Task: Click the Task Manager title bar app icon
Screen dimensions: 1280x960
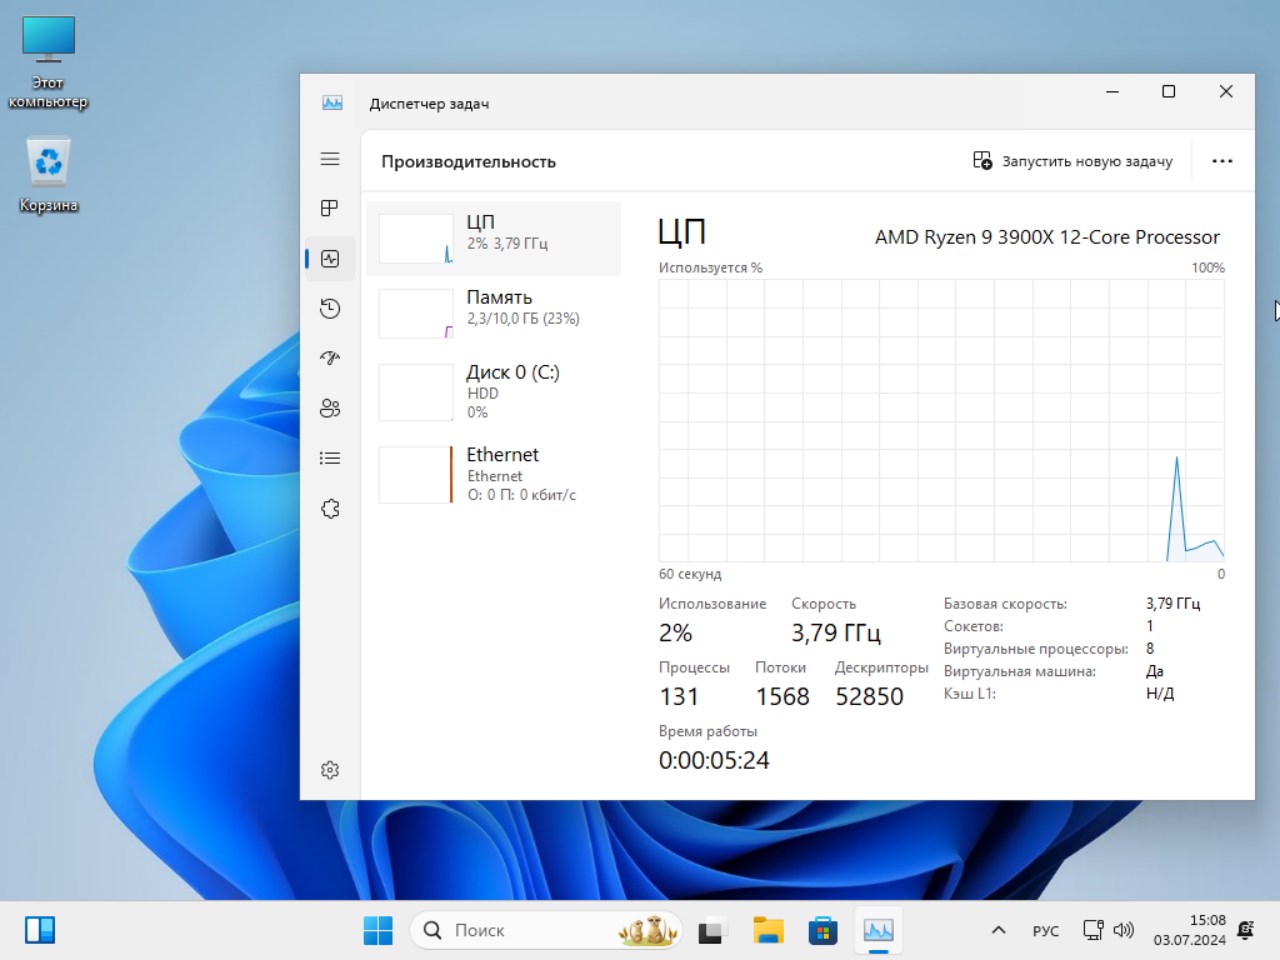Action: coord(332,103)
